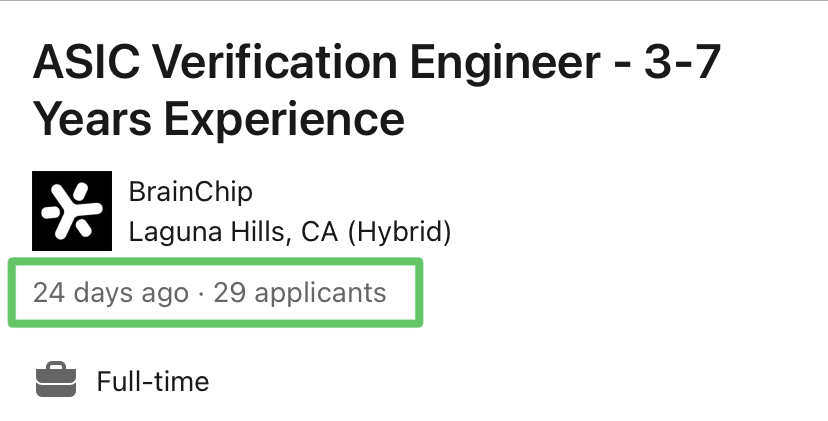This screenshot has height=421, width=828.
Task: Select the Full-time employment type label
Action: [x=152, y=381]
